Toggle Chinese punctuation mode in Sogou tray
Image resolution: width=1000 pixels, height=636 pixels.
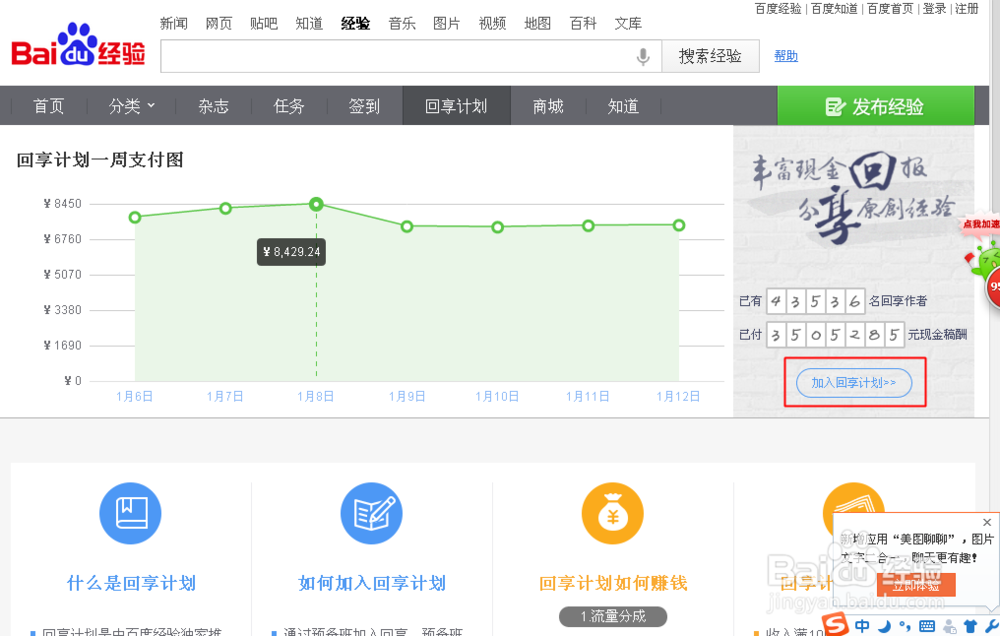coord(906,625)
